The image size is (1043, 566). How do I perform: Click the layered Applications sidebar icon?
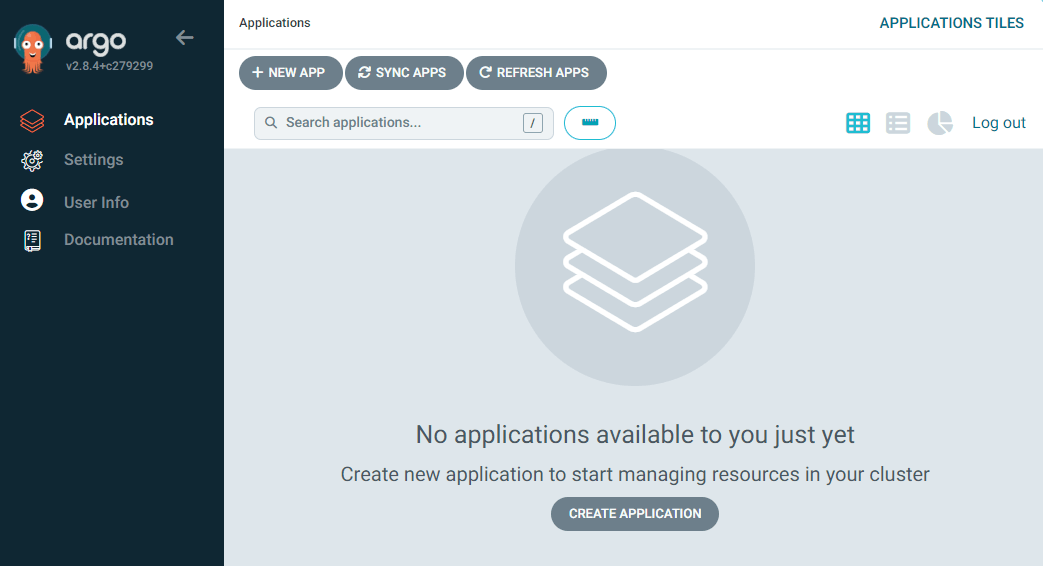pyautogui.click(x=32, y=120)
